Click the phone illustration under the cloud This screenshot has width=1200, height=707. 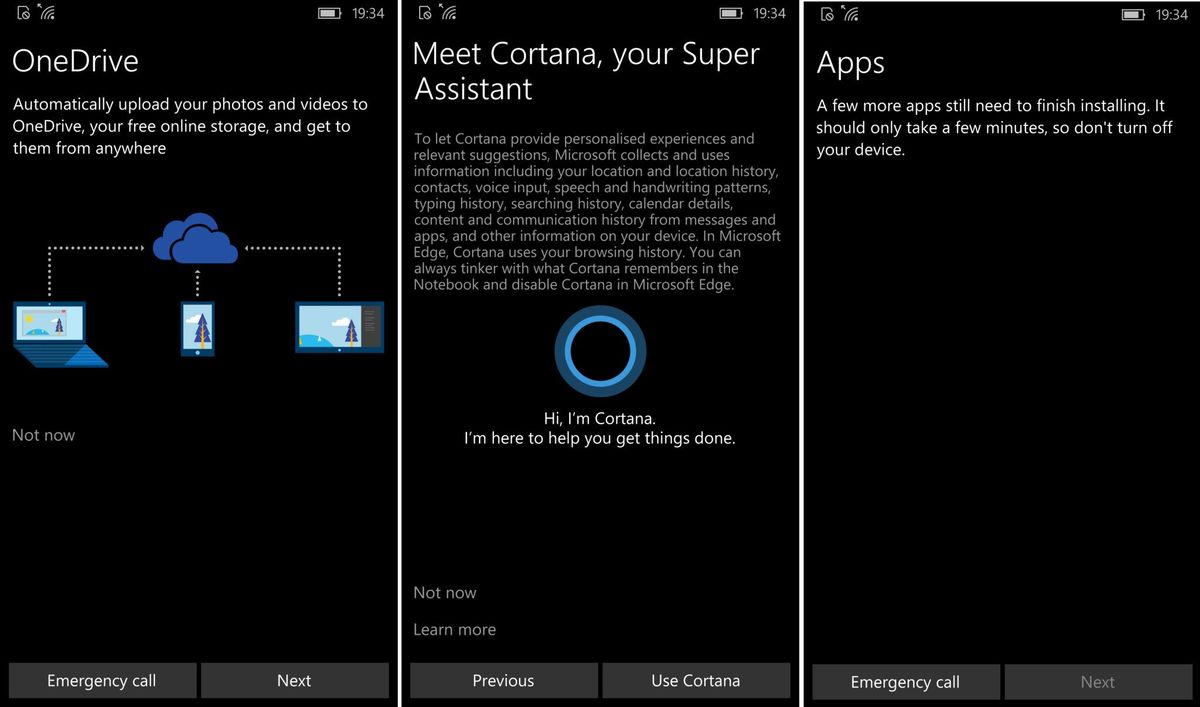[196, 330]
